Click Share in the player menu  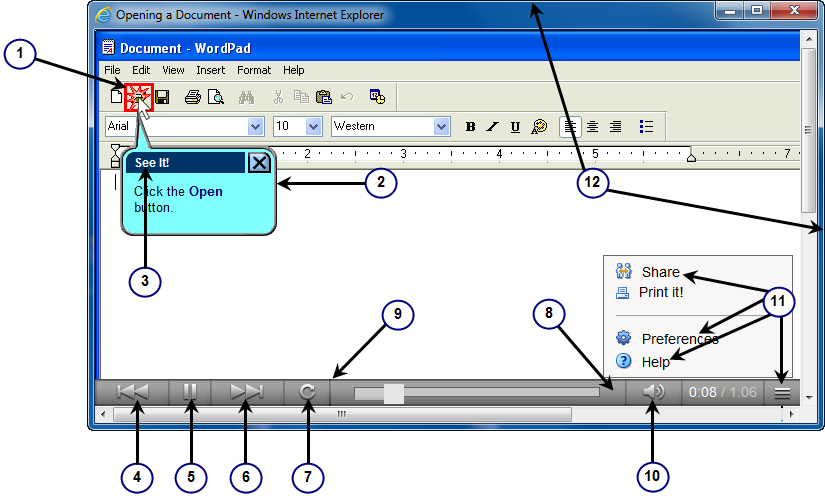tap(660, 272)
